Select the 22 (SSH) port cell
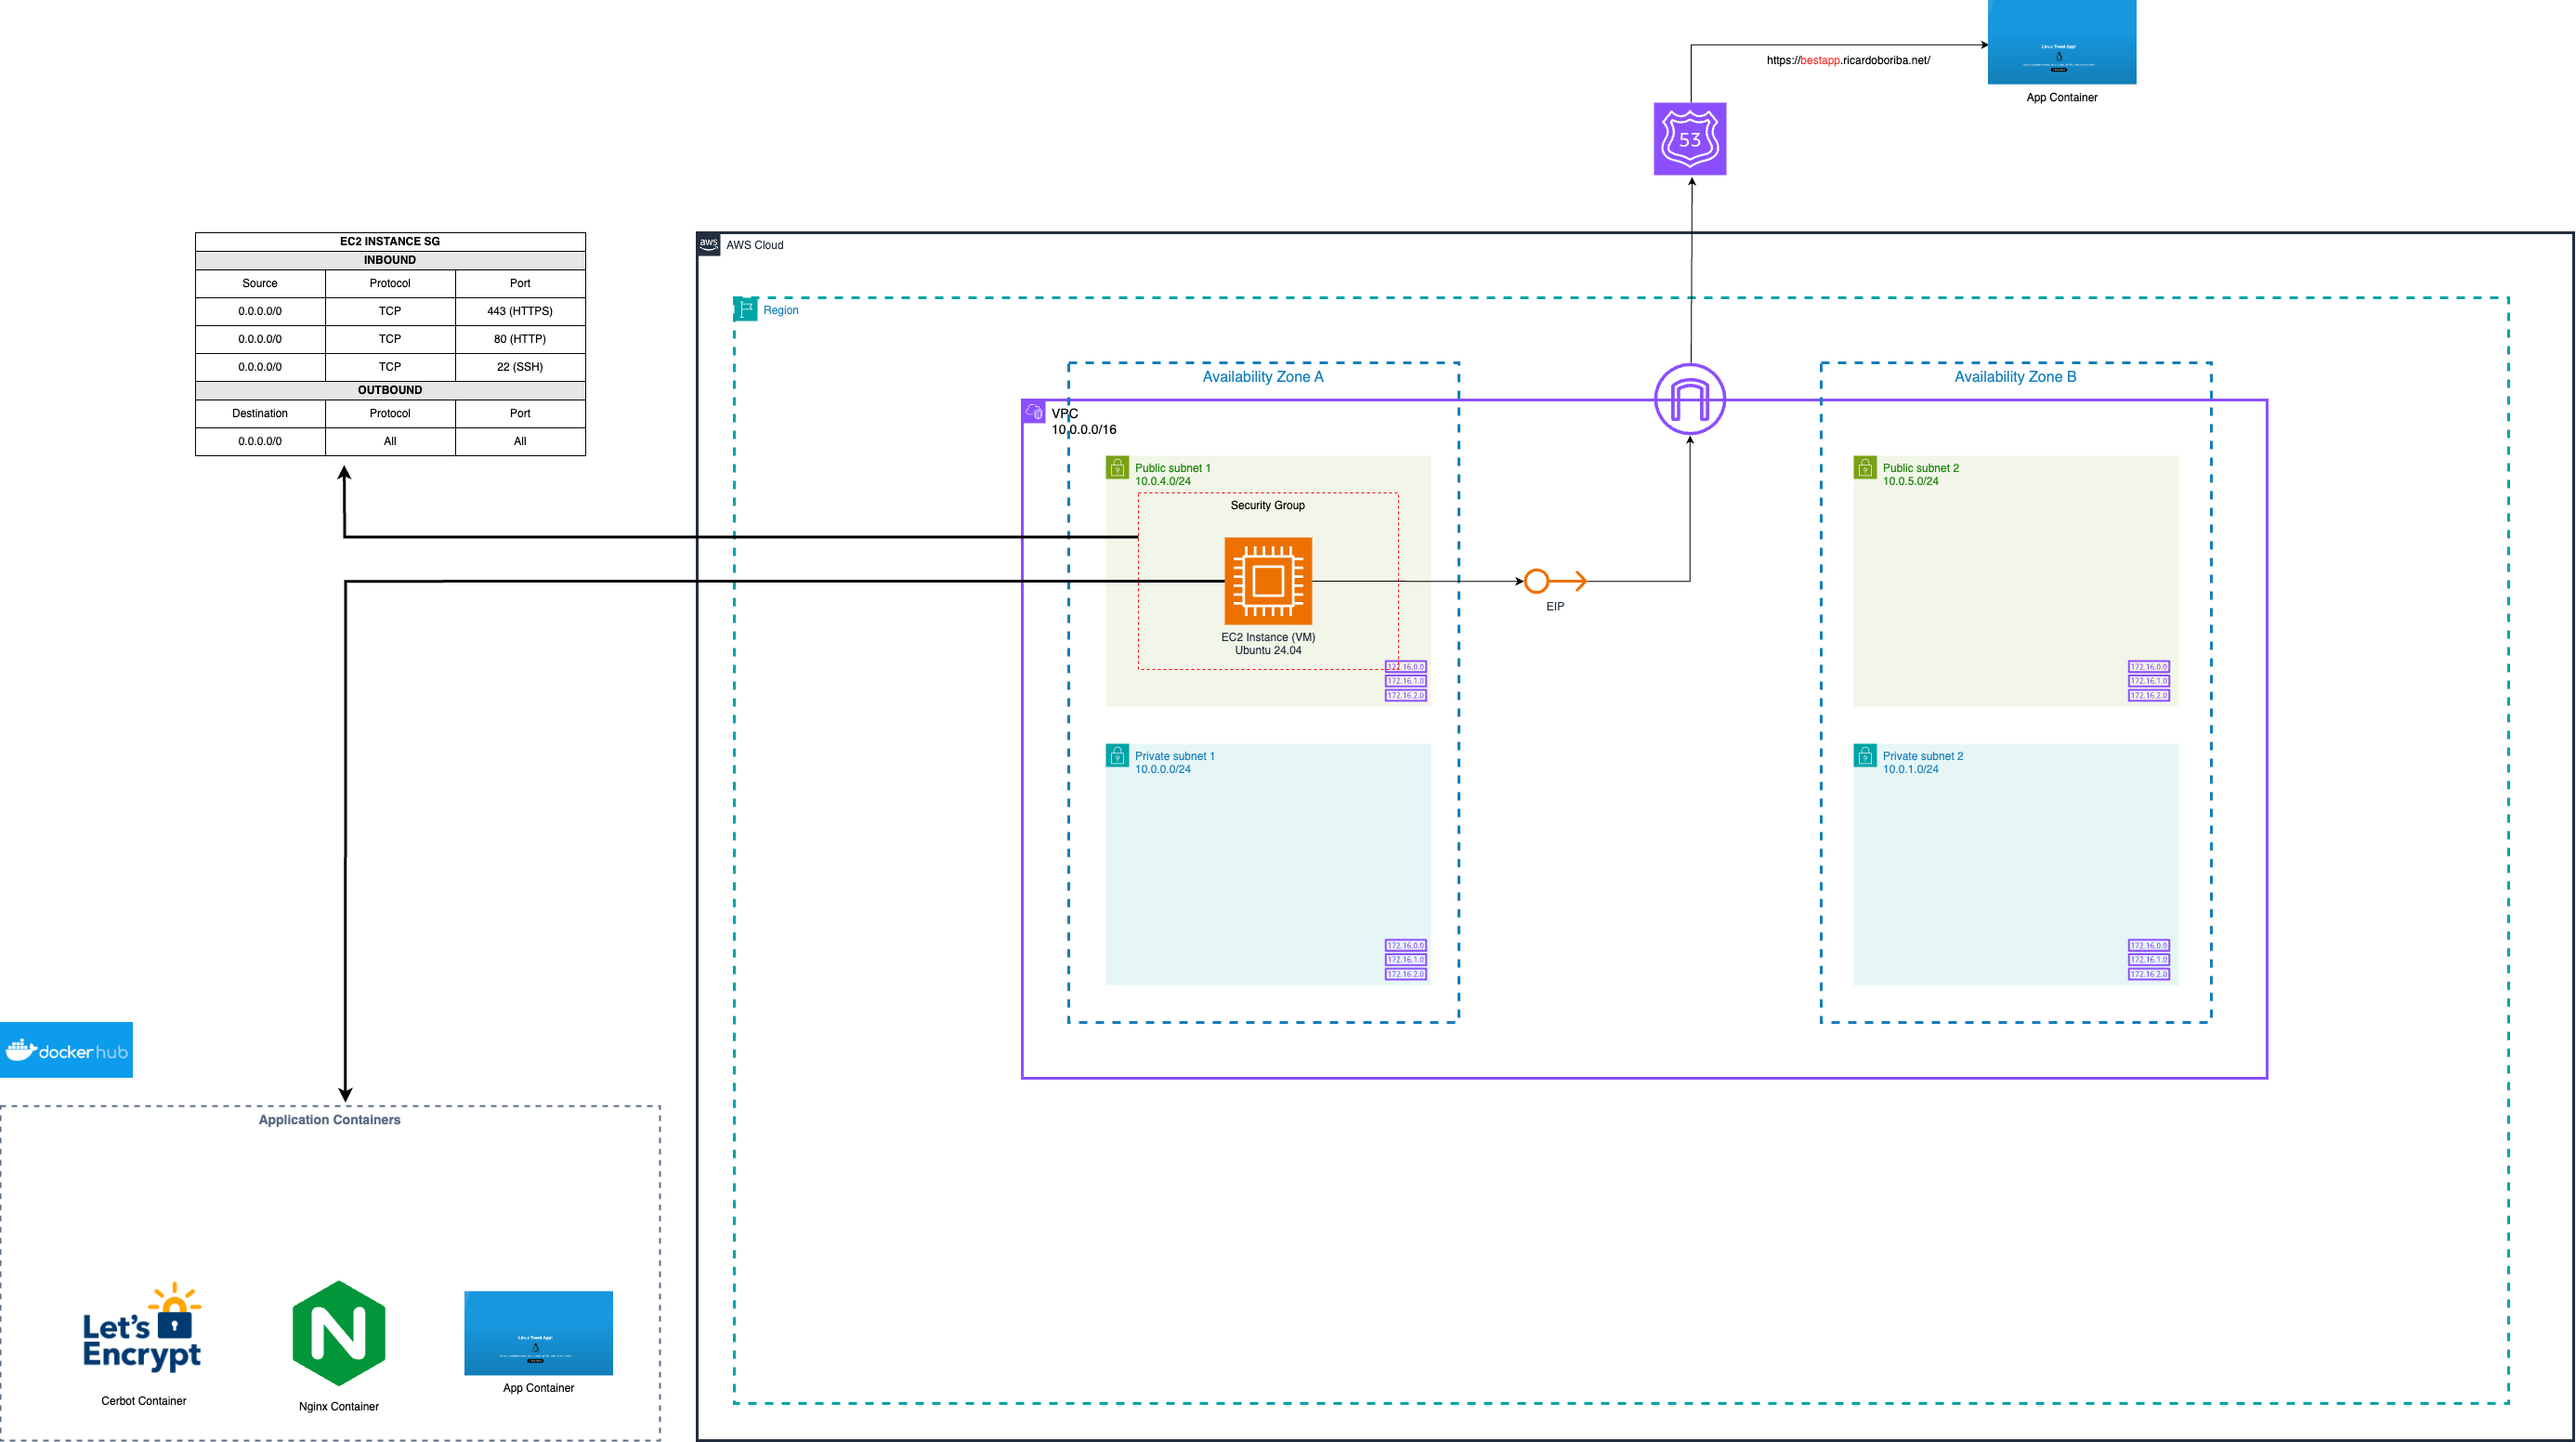The height and width of the screenshot is (1442, 2576). (520, 367)
